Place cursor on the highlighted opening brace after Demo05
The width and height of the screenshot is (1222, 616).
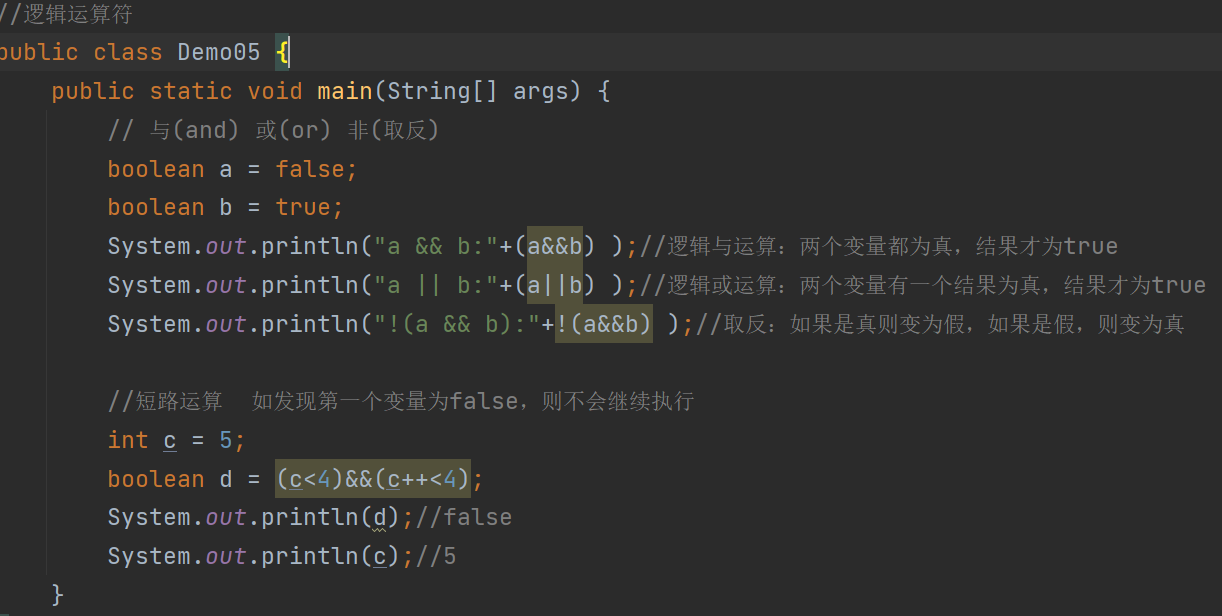283,52
